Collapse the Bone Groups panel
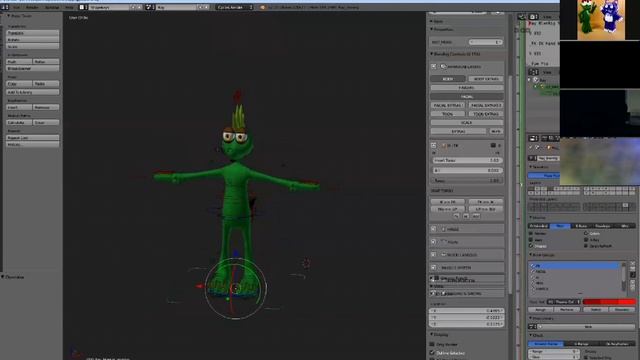Image resolution: width=640 pixels, height=360 pixels. (542, 255)
